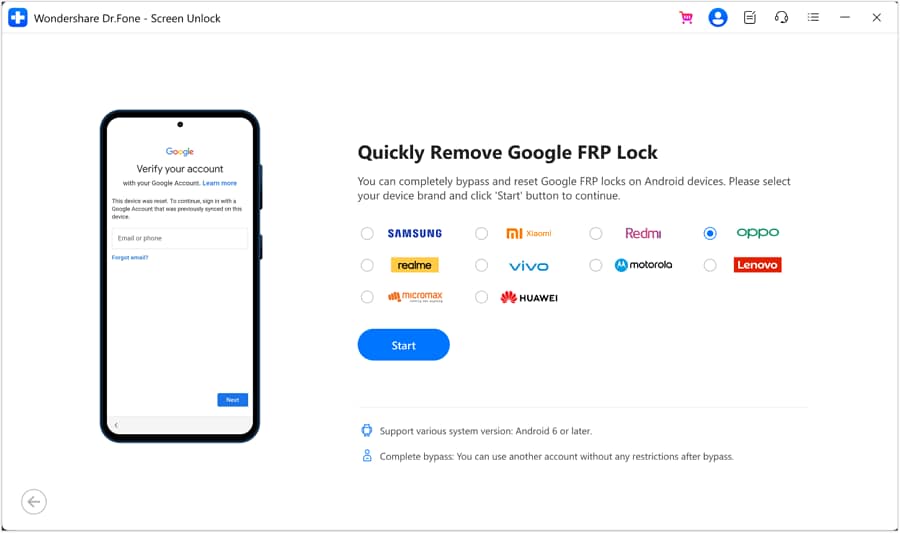Click the blue Start button
Image resolution: width=900 pixels, height=533 pixels.
pyautogui.click(x=404, y=345)
